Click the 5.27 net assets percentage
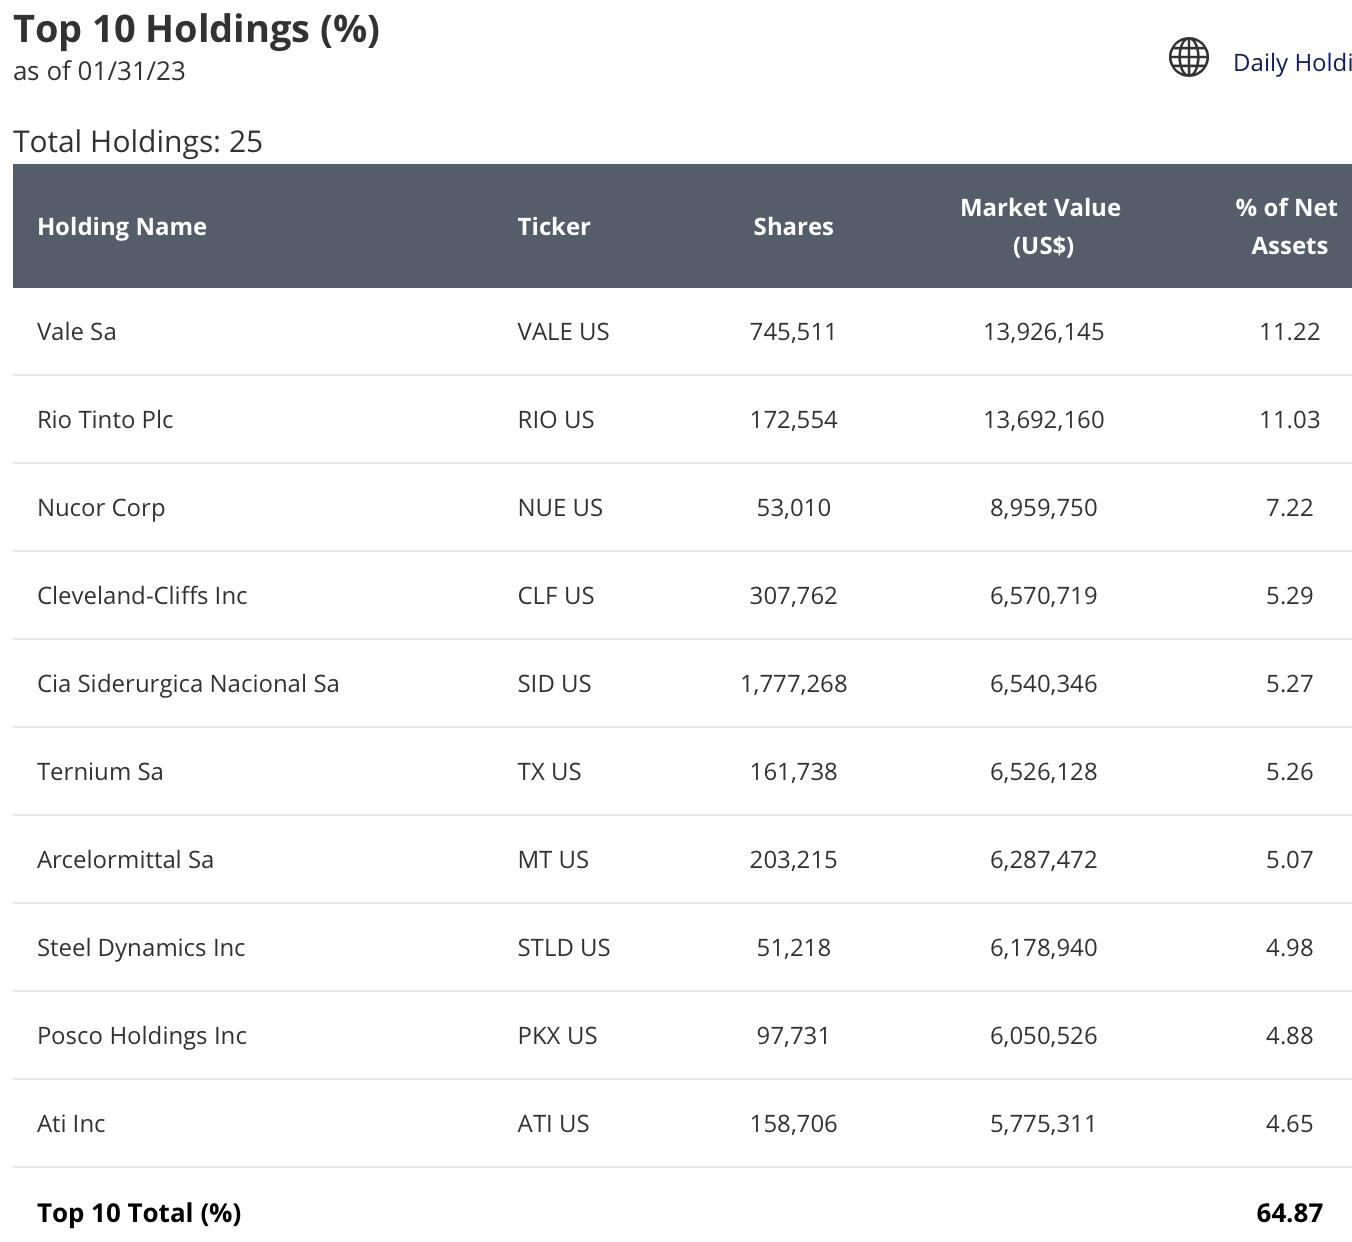This screenshot has height=1242, width=1352. (x=1289, y=683)
